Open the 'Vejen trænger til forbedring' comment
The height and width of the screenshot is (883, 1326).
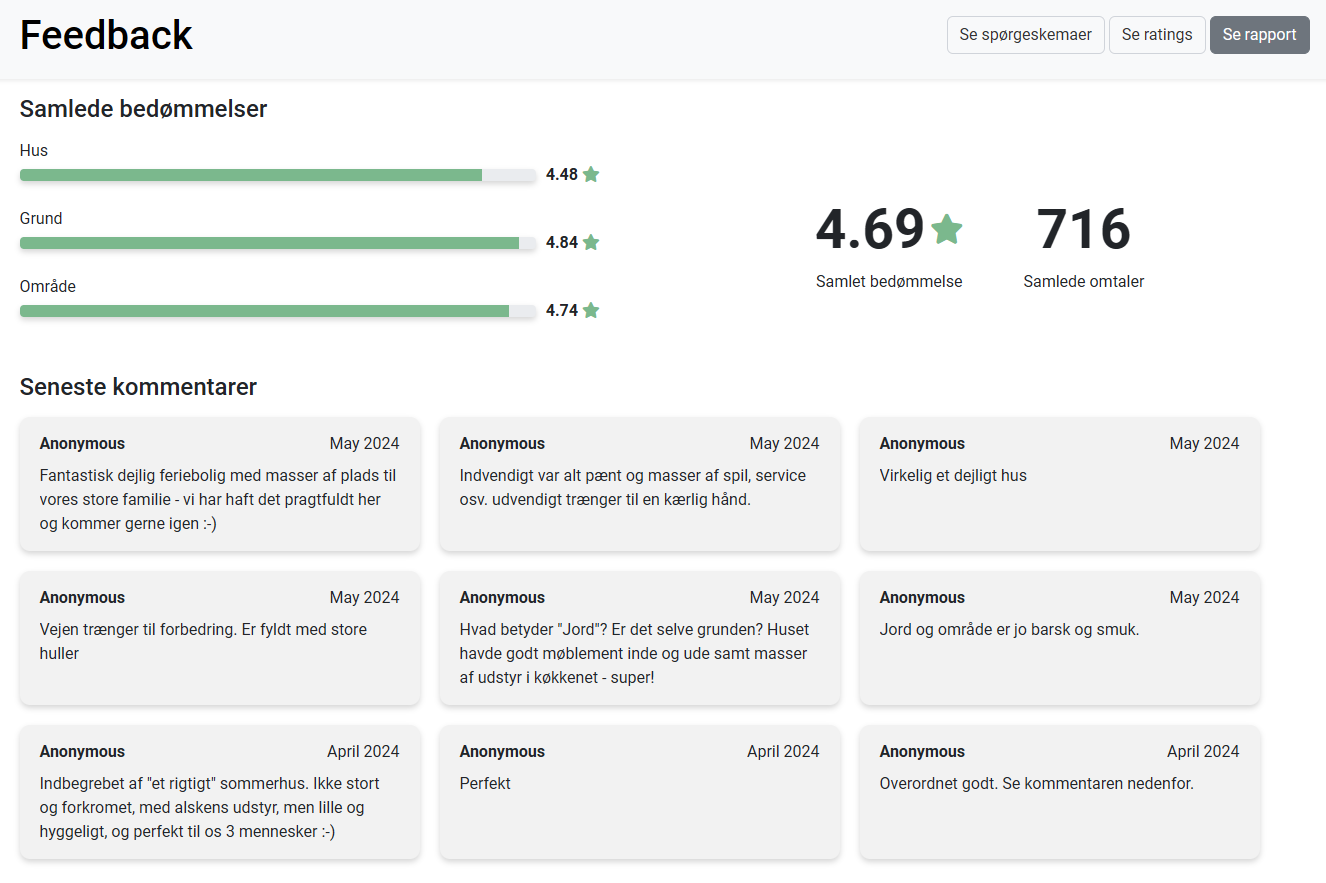[219, 639]
